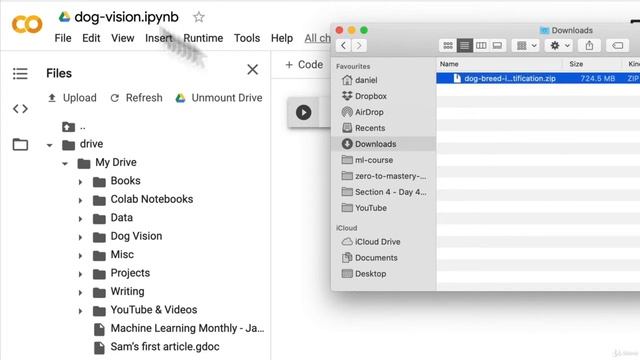Click the Colab logo
640x360 pixels.
click(x=27, y=24)
